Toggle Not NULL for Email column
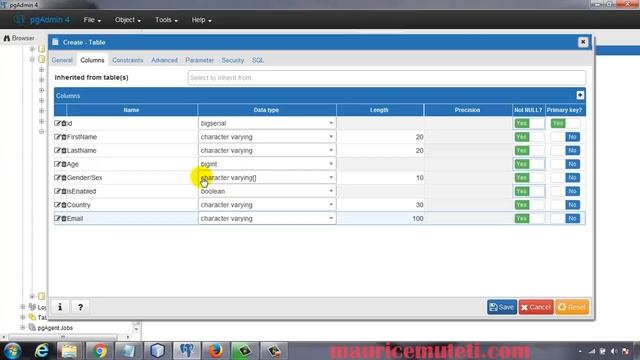This screenshot has height=360, width=640. (x=529, y=218)
